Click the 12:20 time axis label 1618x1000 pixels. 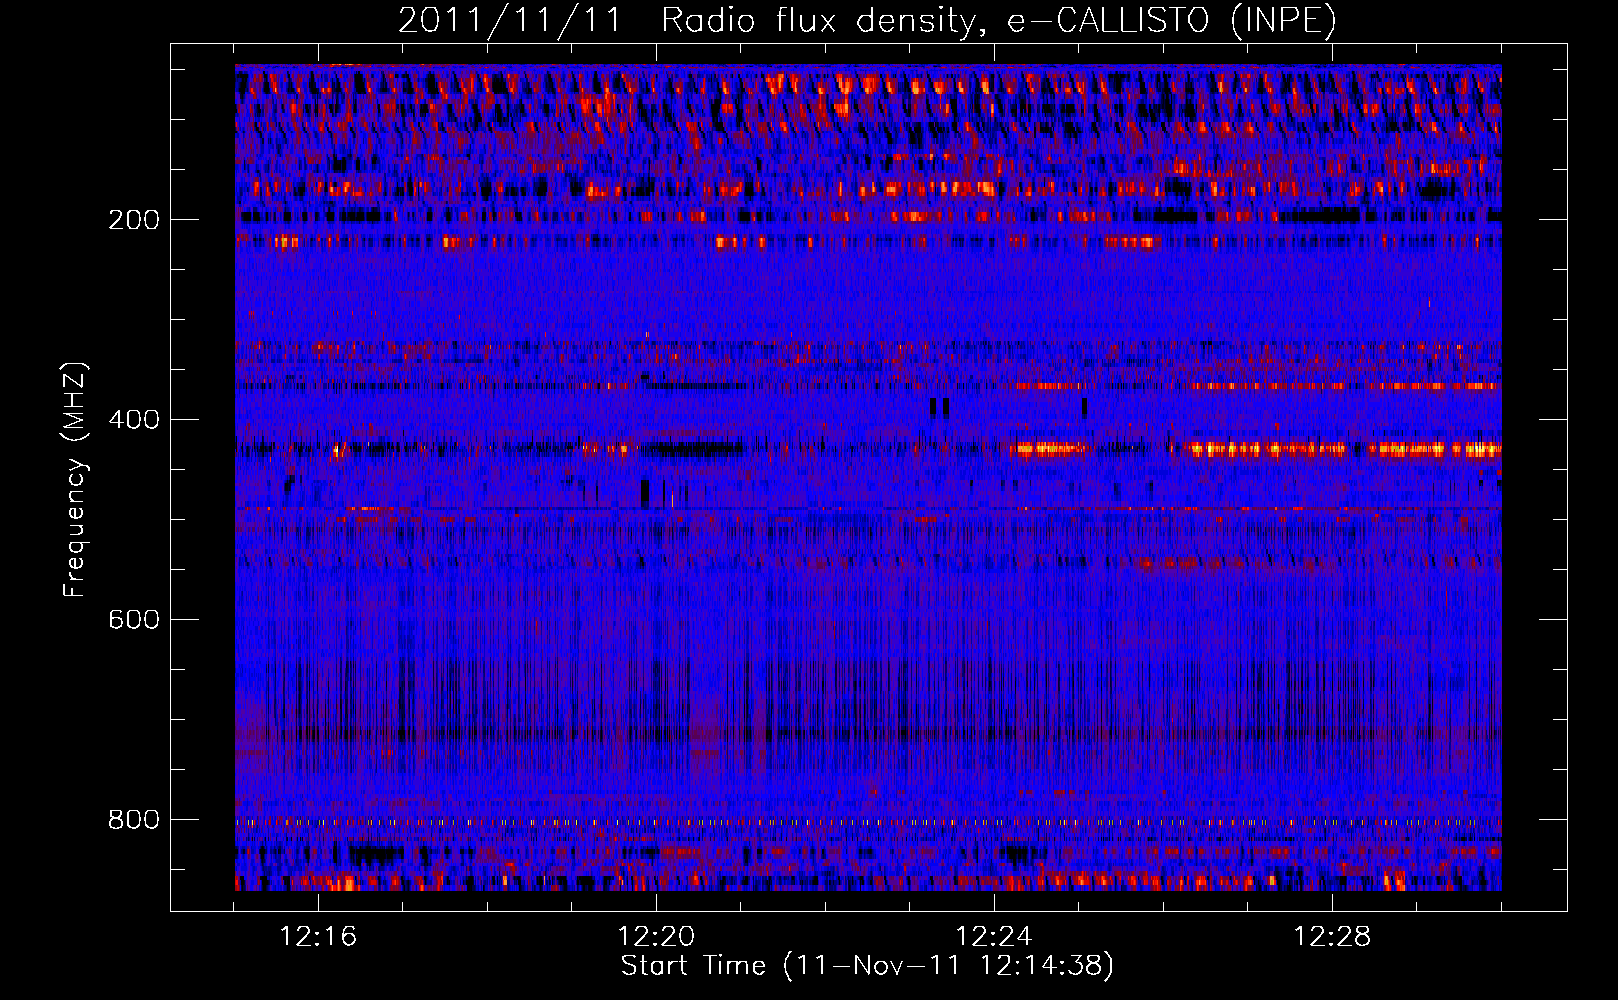[x=656, y=937]
